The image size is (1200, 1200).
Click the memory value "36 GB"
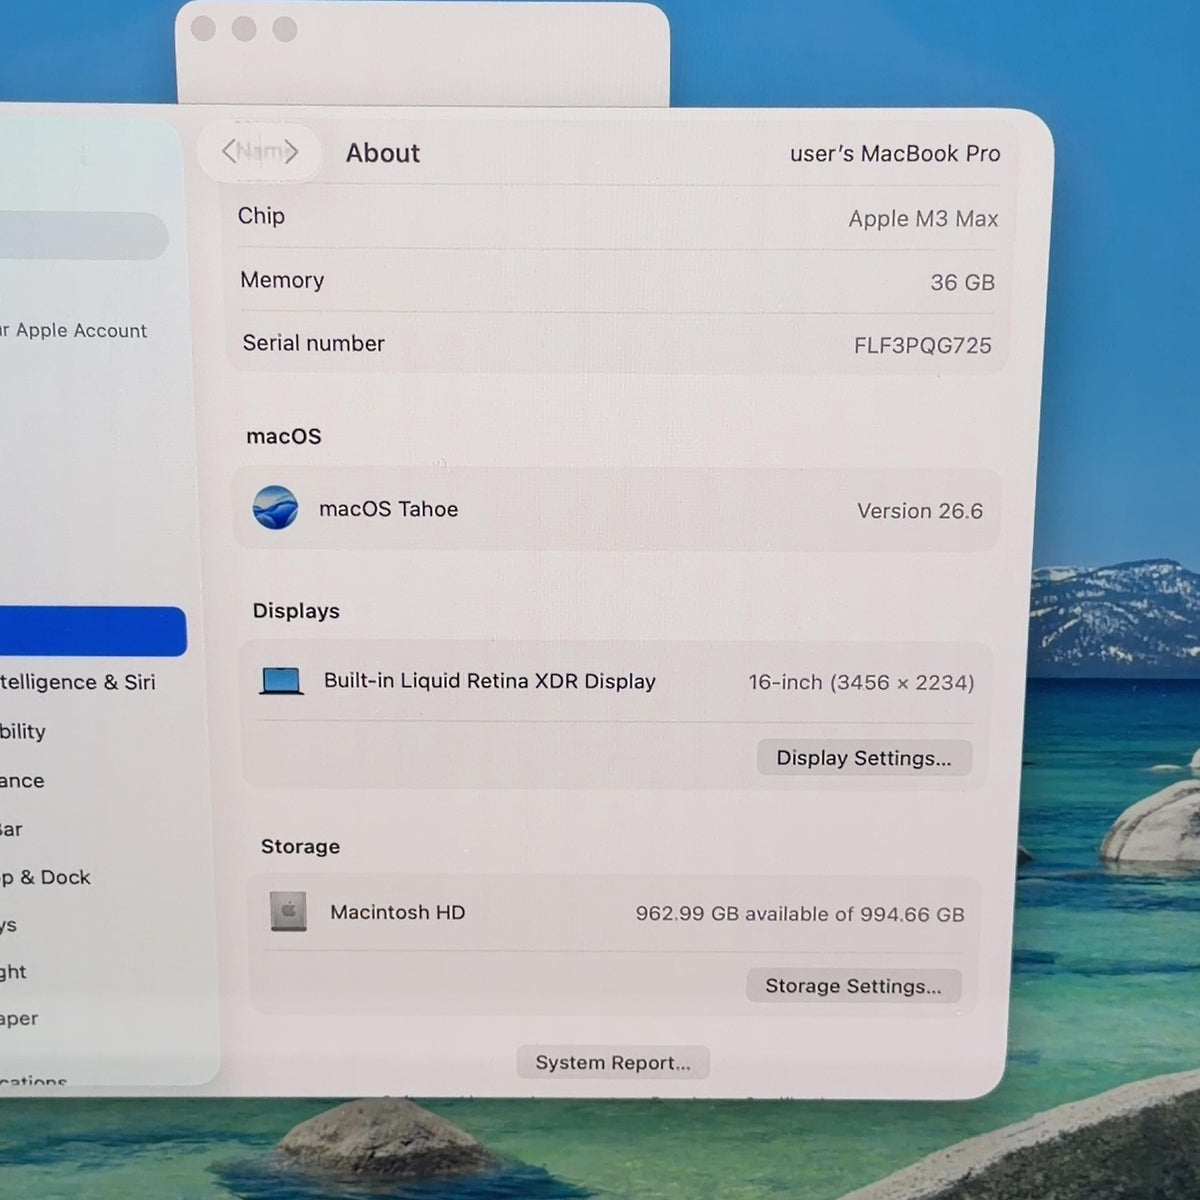(962, 283)
